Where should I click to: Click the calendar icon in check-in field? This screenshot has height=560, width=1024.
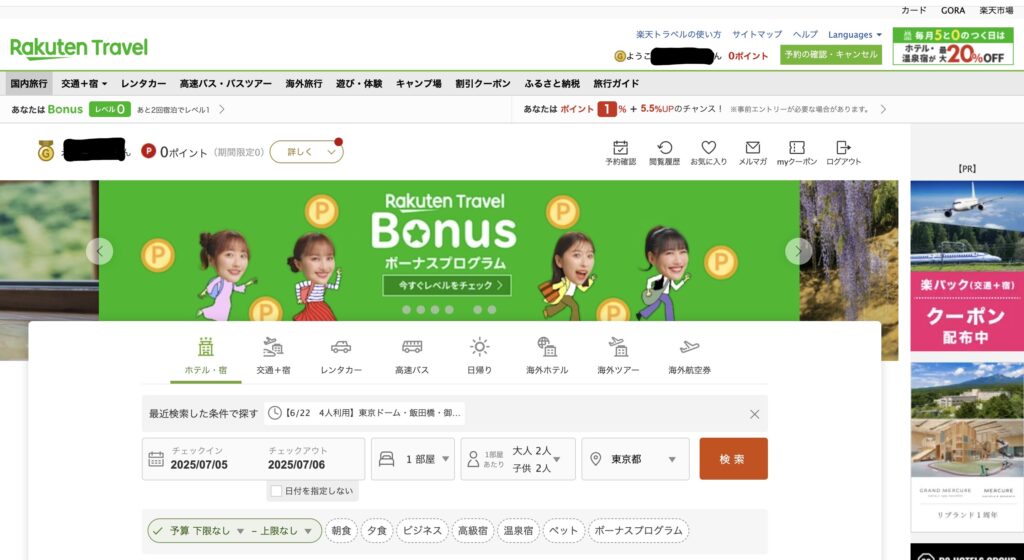(156, 459)
